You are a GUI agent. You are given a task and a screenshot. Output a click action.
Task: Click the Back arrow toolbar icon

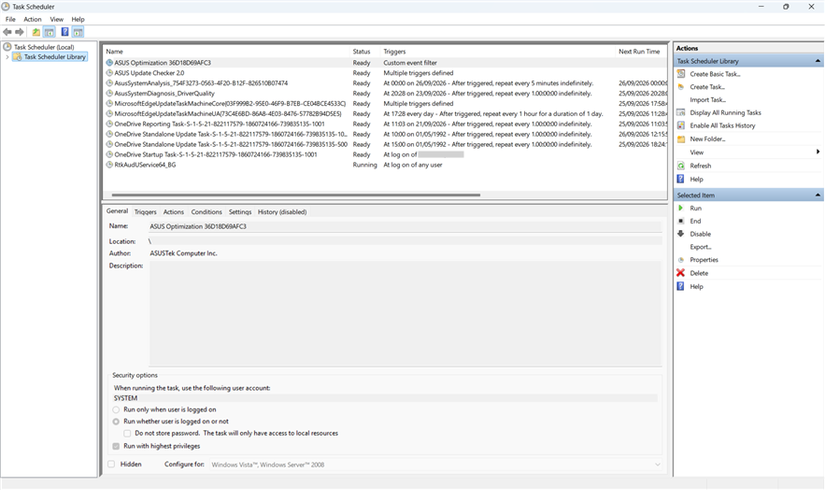tap(7, 32)
